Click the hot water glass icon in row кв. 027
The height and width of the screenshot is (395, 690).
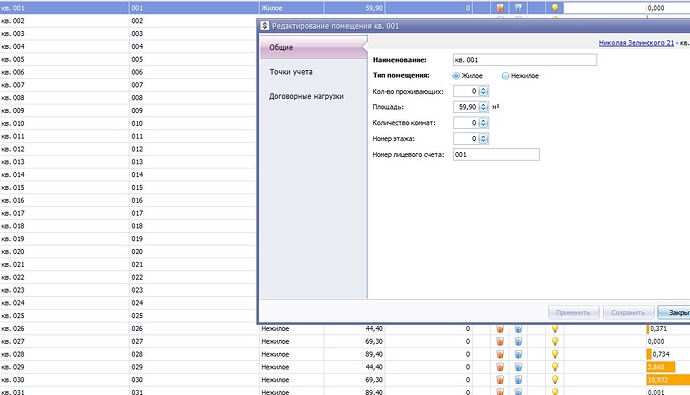(x=500, y=341)
